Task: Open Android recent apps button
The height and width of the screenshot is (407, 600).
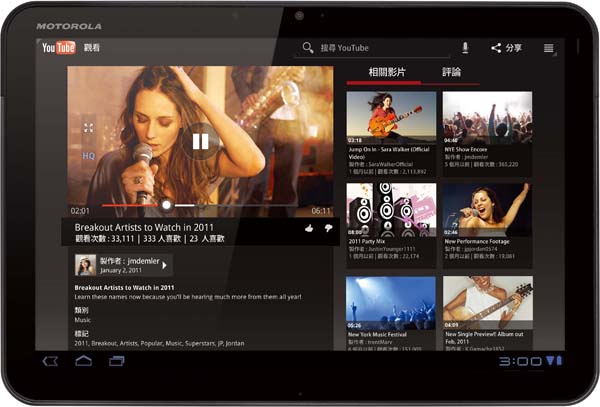Action: pos(116,360)
